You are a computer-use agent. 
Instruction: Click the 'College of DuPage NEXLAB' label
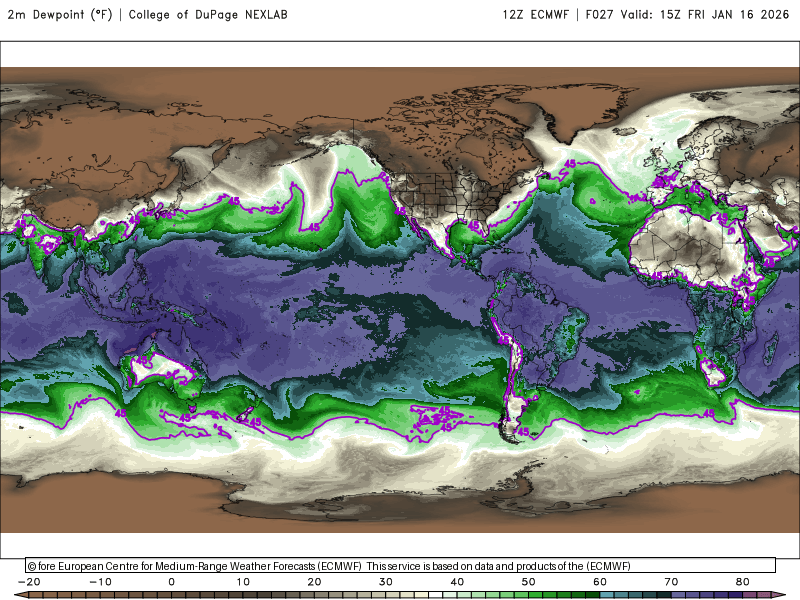[x=208, y=14]
